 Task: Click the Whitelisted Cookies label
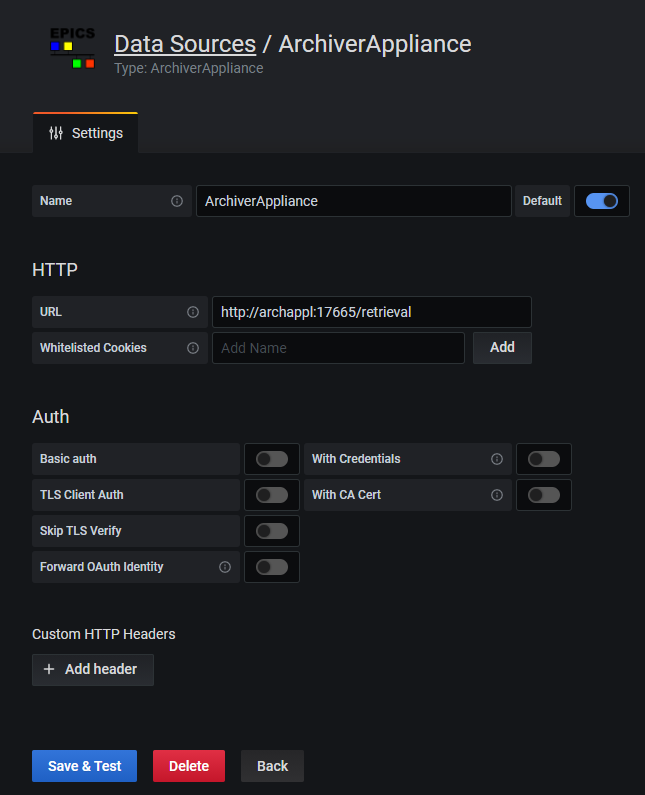[x=93, y=348]
